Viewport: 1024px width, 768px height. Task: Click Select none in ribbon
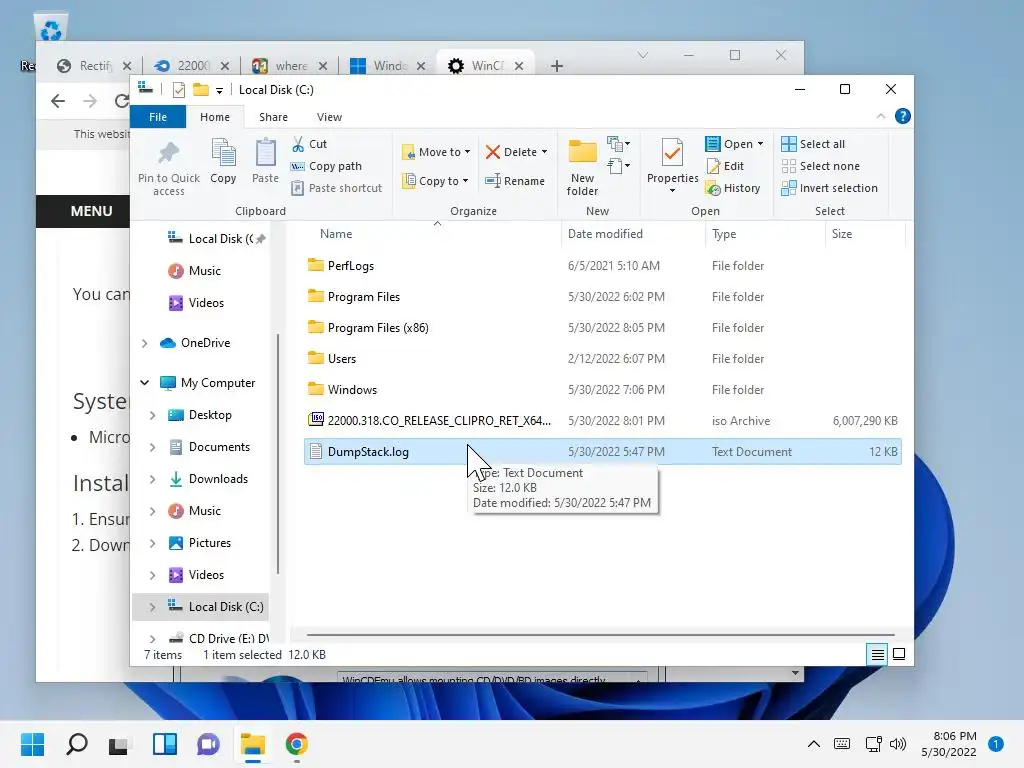coord(820,166)
